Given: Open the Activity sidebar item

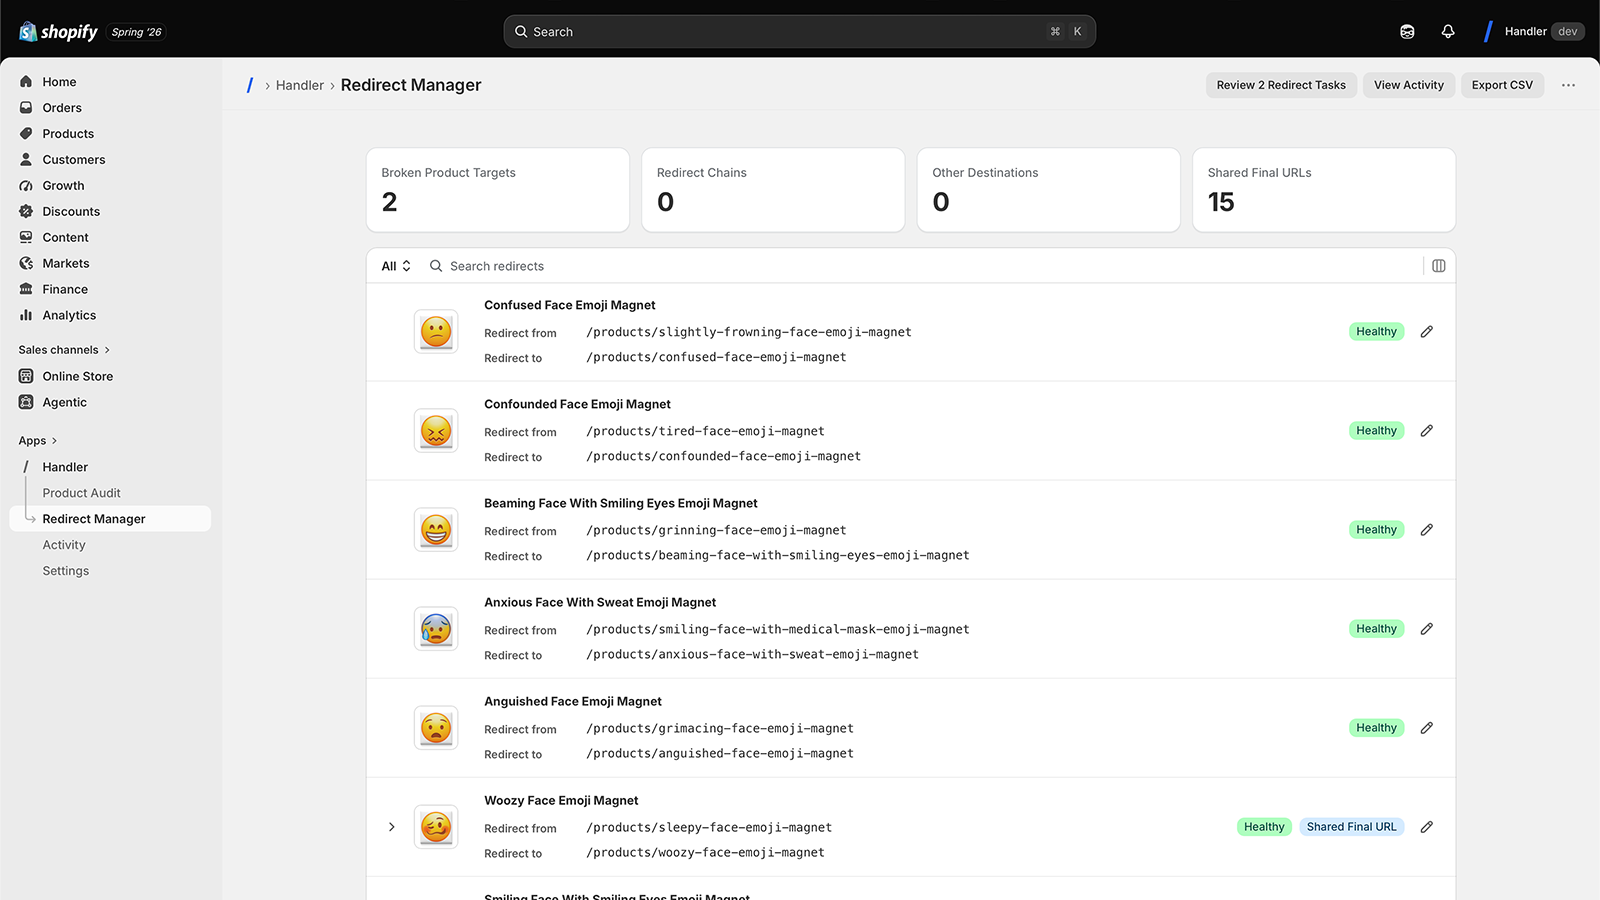Looking at the screenshot, I should (64, 545).
